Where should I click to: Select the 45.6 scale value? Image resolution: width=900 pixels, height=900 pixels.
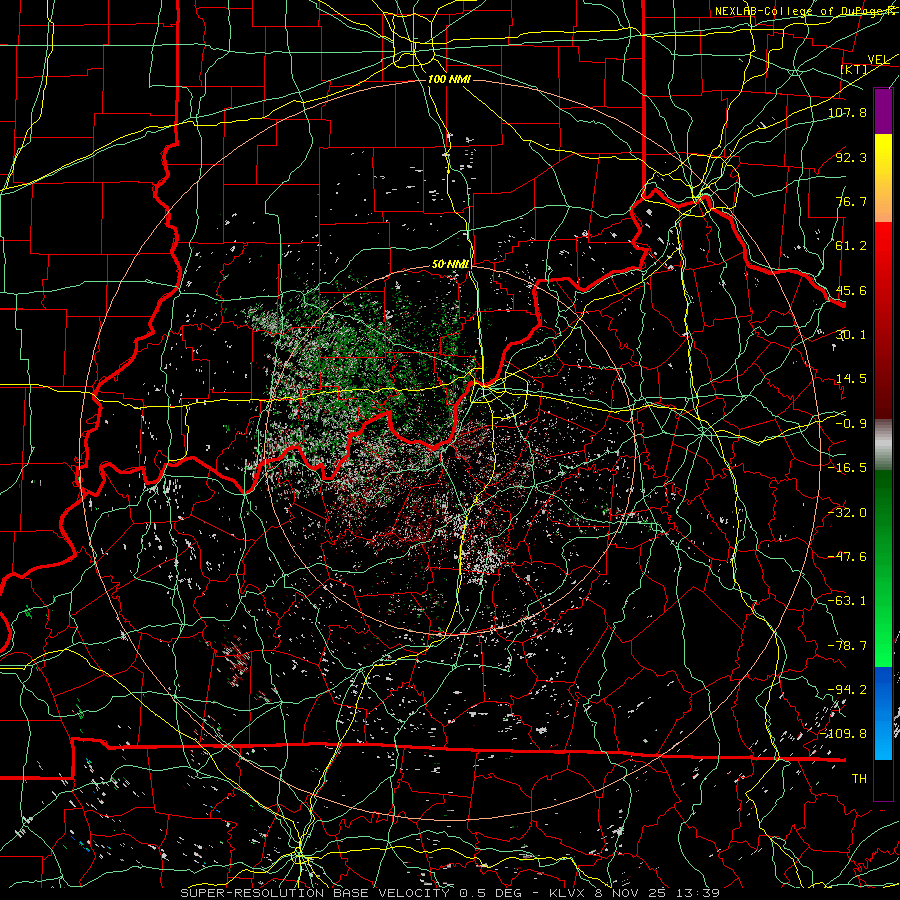(851, 290)
